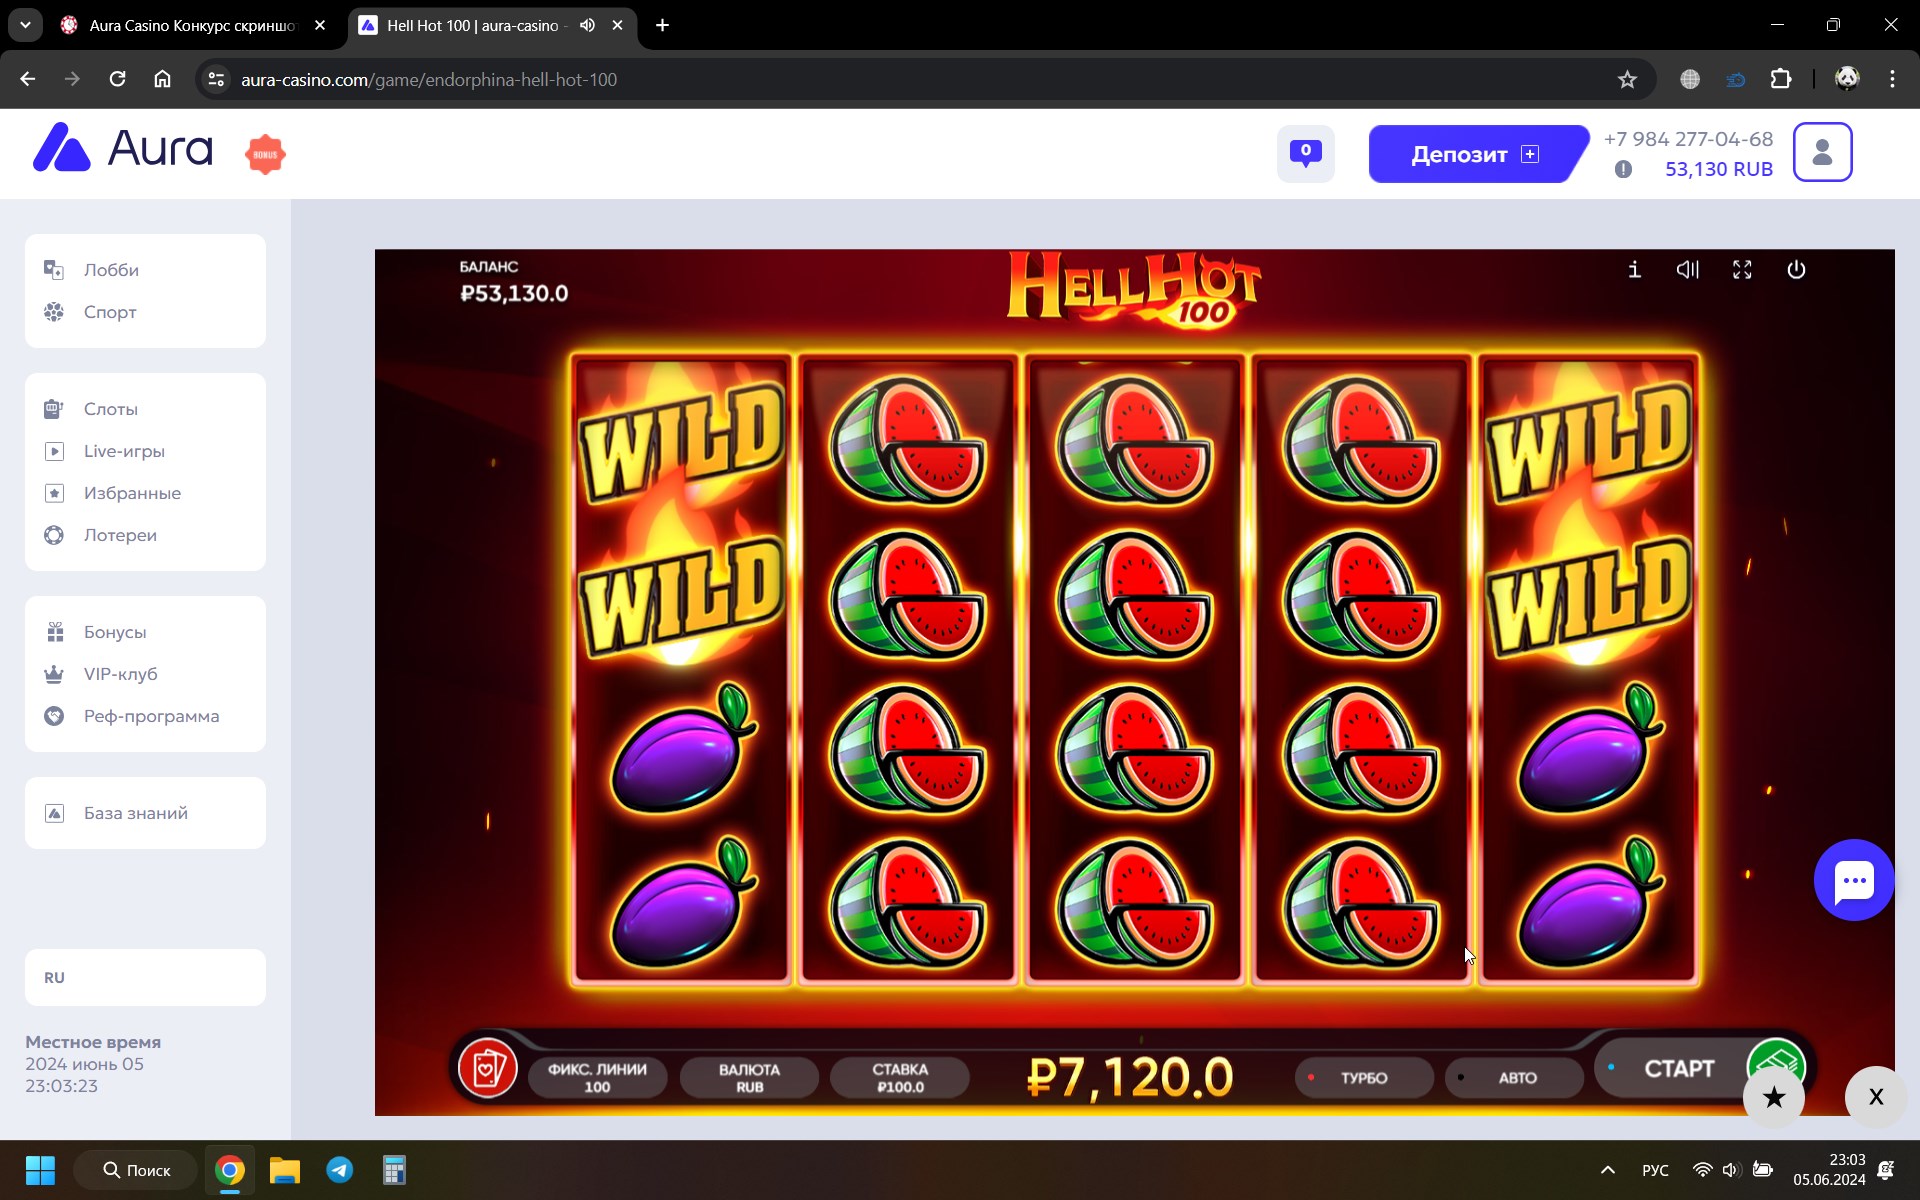Image resolution: width=1920 pixels, height=1200 pixels.
Task: Open the red gamble cards icon
Action: (x=488, y=1068)
